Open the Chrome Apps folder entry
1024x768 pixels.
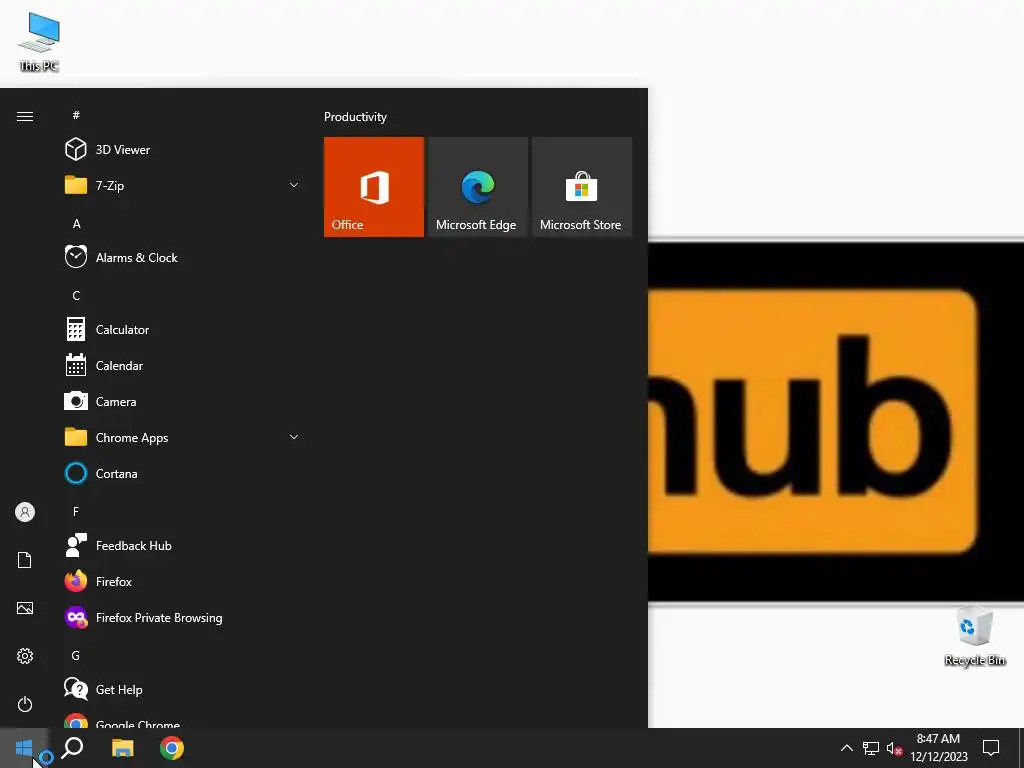pos(183,437)
